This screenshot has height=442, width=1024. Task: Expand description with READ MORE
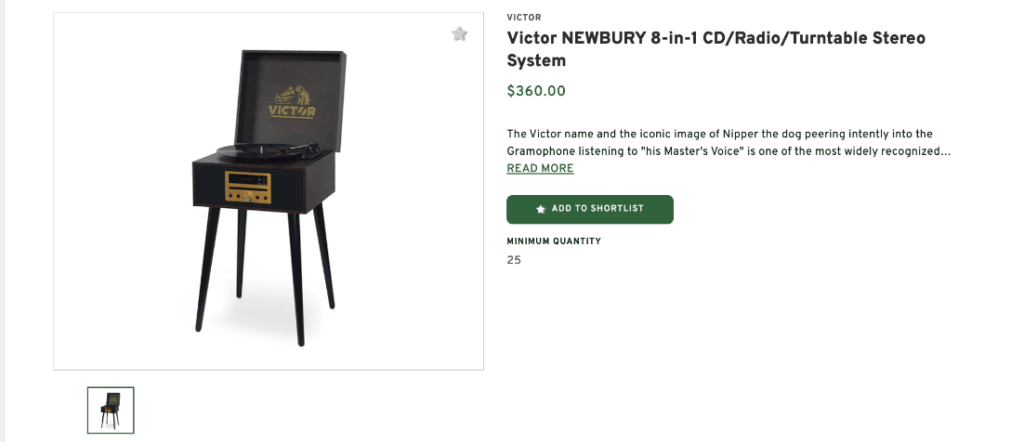[x=540, y=169]
